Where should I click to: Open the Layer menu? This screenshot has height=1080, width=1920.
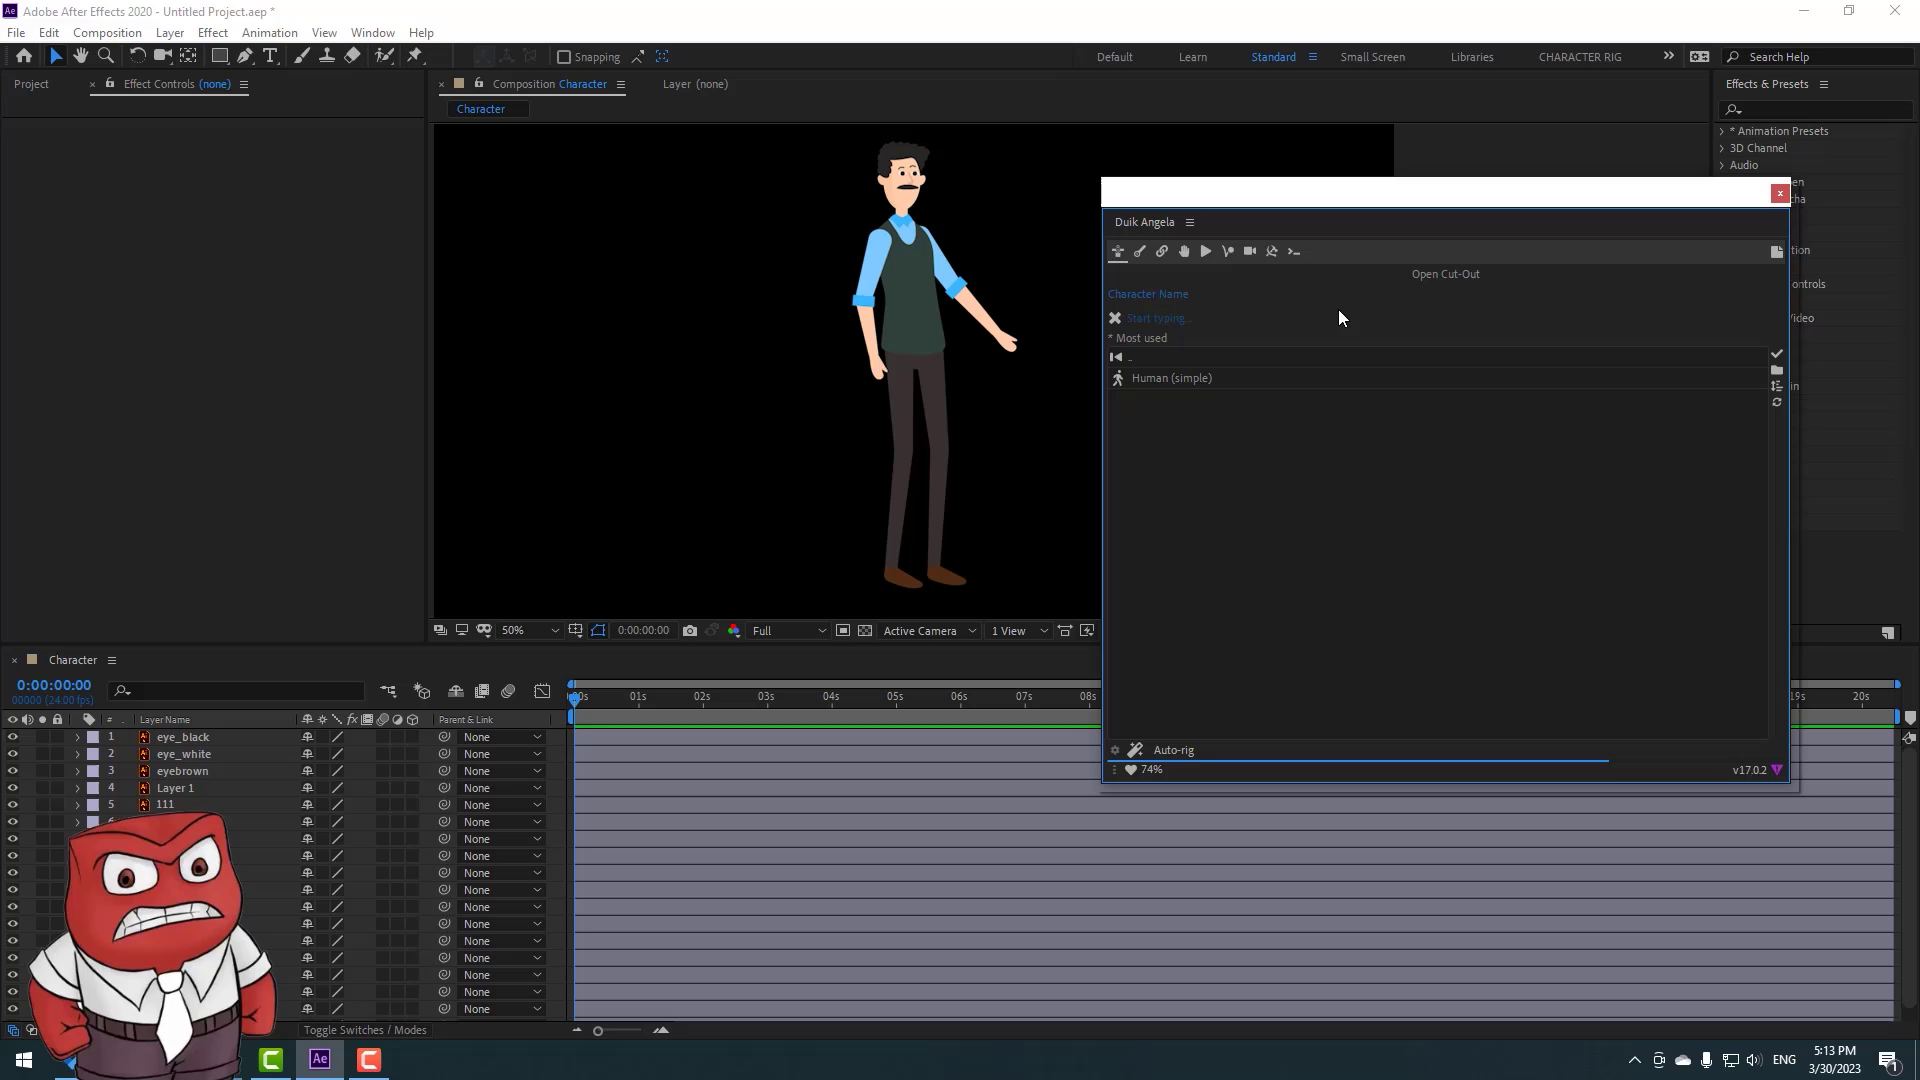(x=170, y=32)
